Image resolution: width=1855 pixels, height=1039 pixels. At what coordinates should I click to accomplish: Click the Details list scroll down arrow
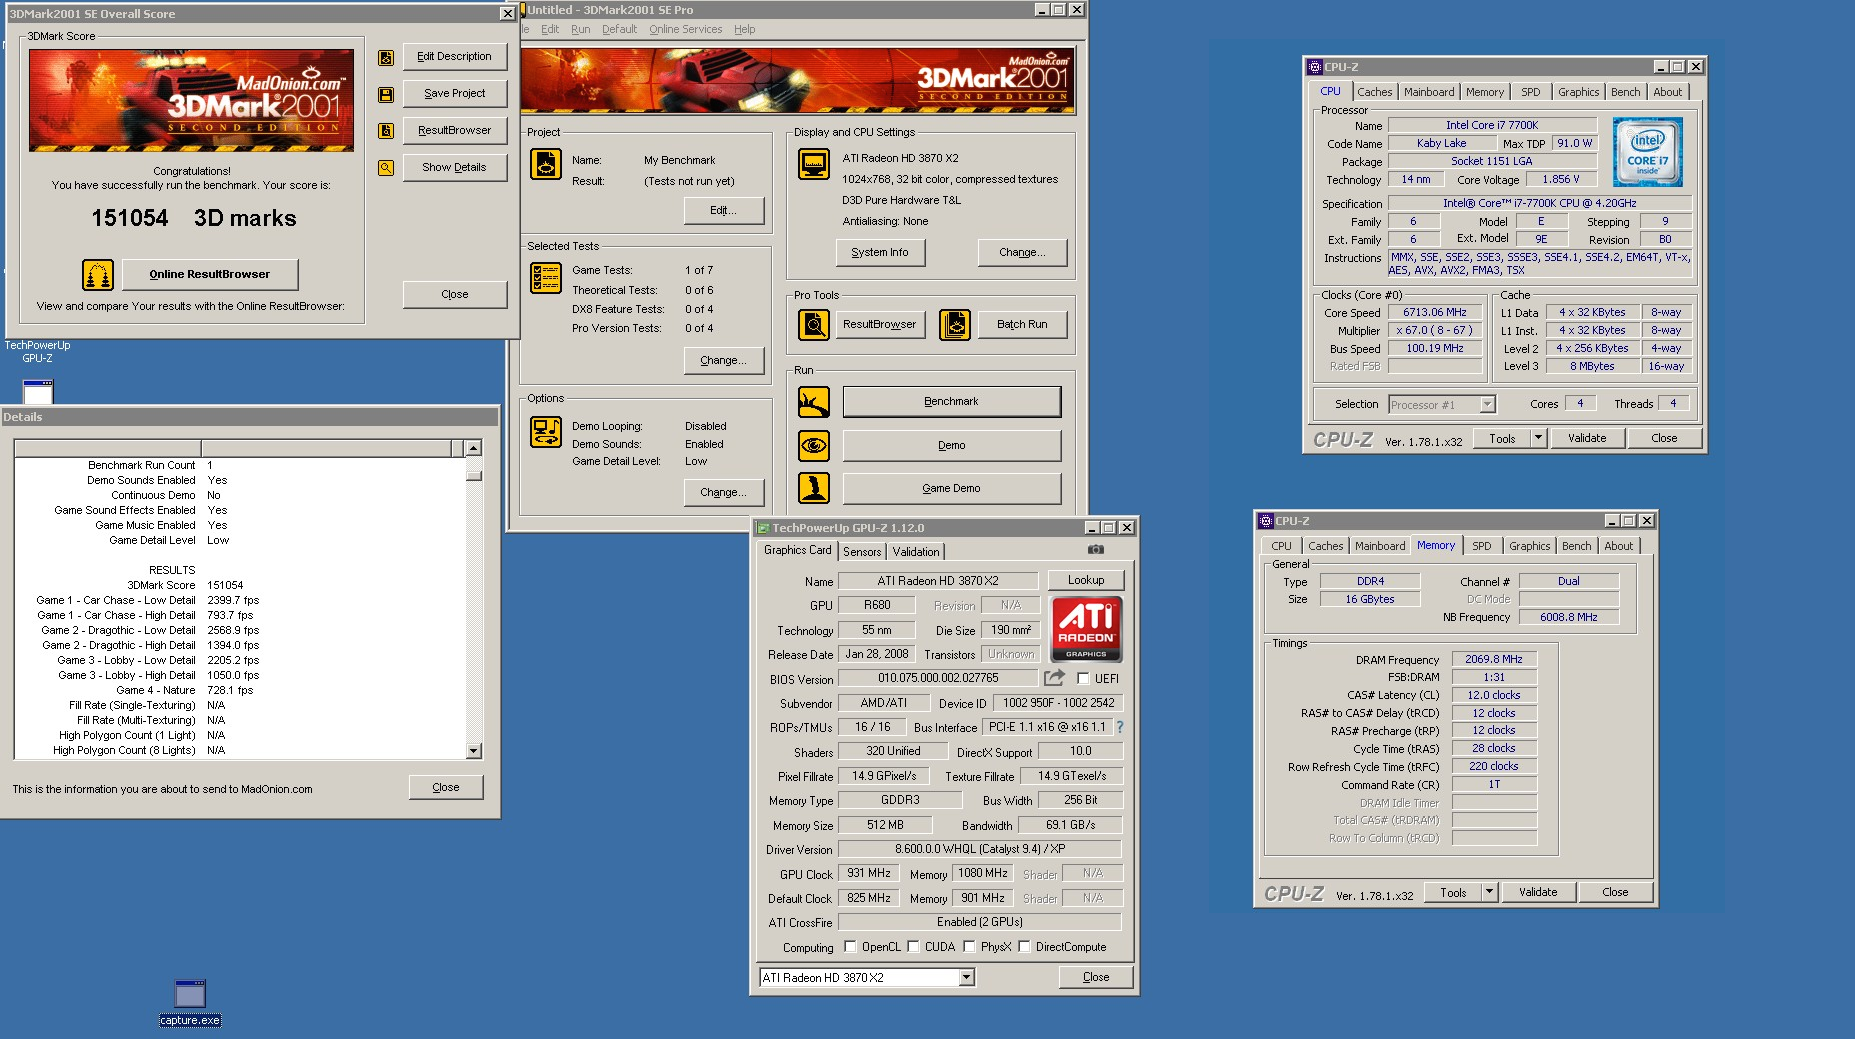[x=474, y=751]
